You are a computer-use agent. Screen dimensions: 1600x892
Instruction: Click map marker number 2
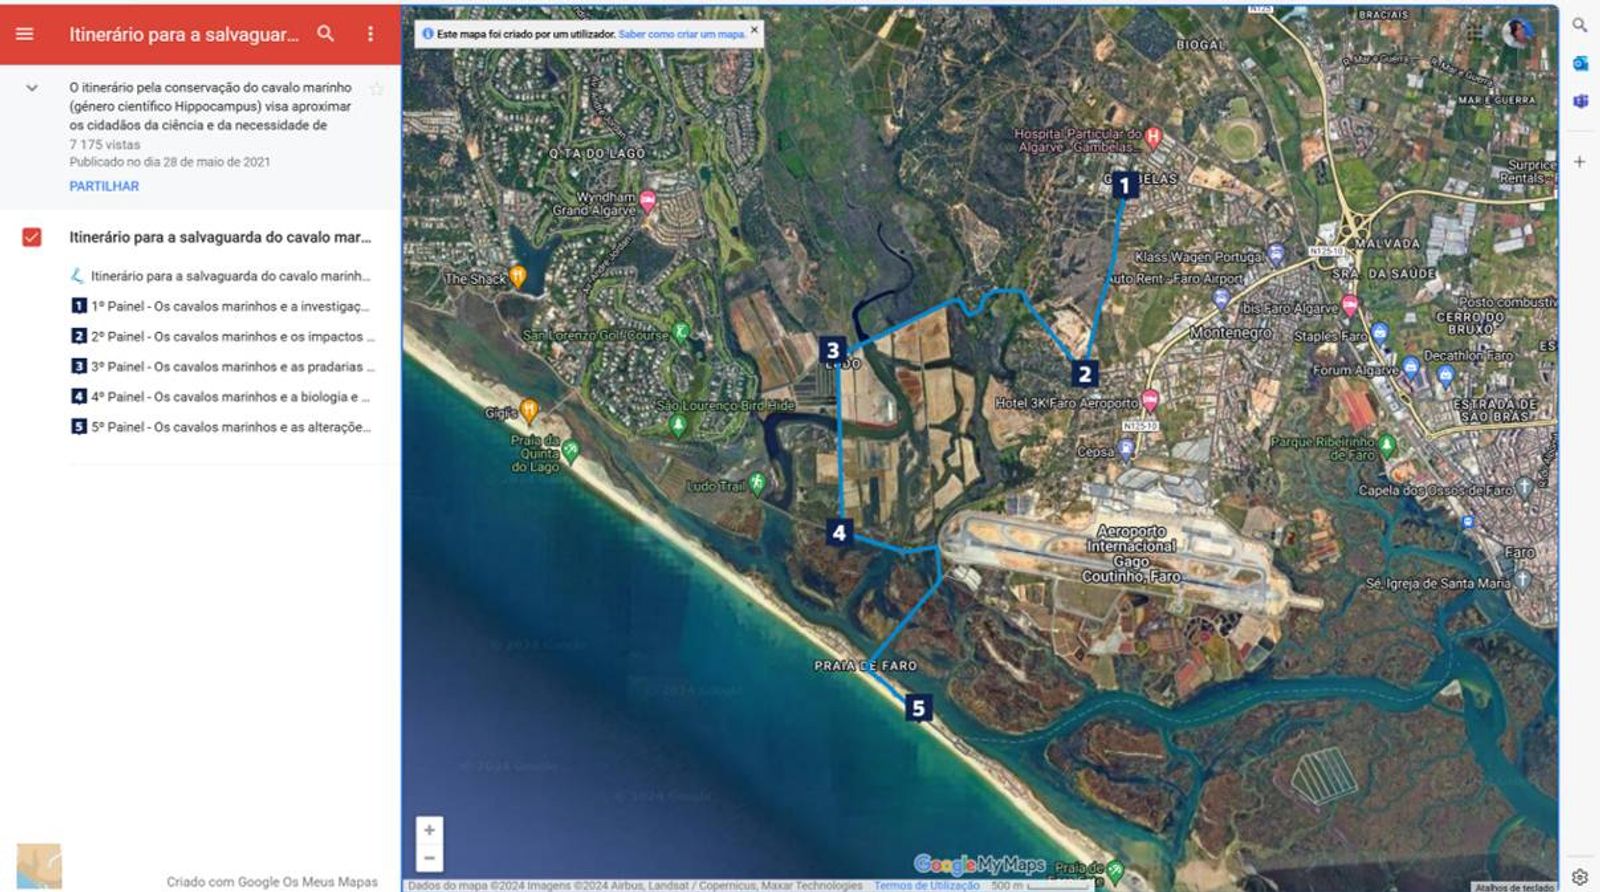pyautogui.click(x=1085, y=374)
